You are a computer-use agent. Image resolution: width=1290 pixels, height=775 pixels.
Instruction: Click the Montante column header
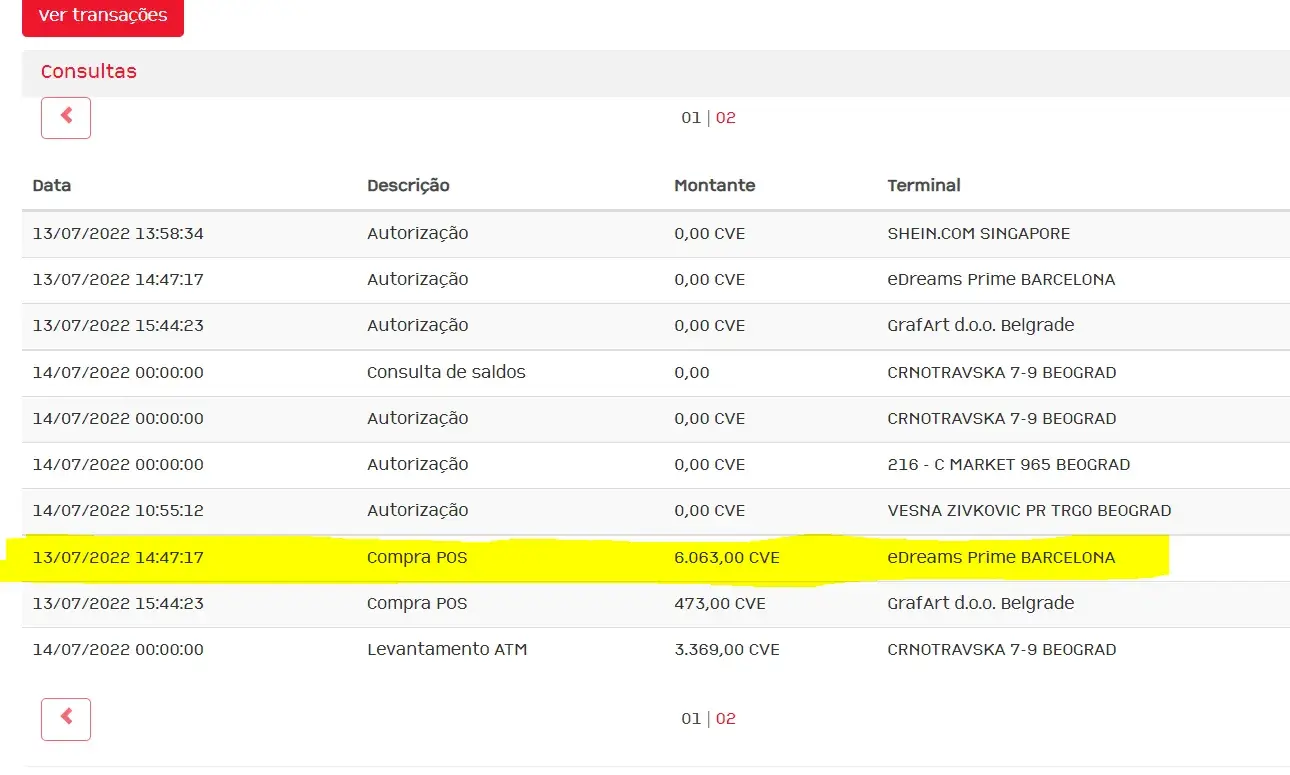[714, 186]
